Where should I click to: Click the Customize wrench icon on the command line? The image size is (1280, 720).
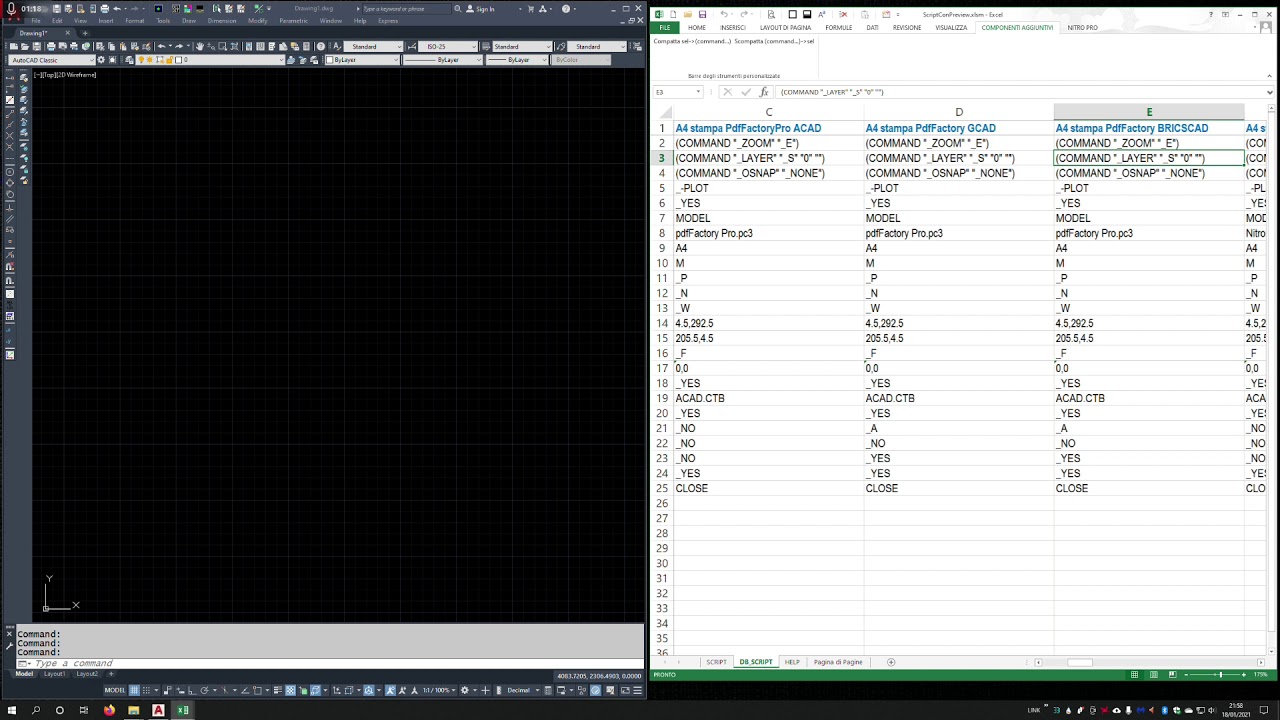pyautogui.click(x=10, y=646)
